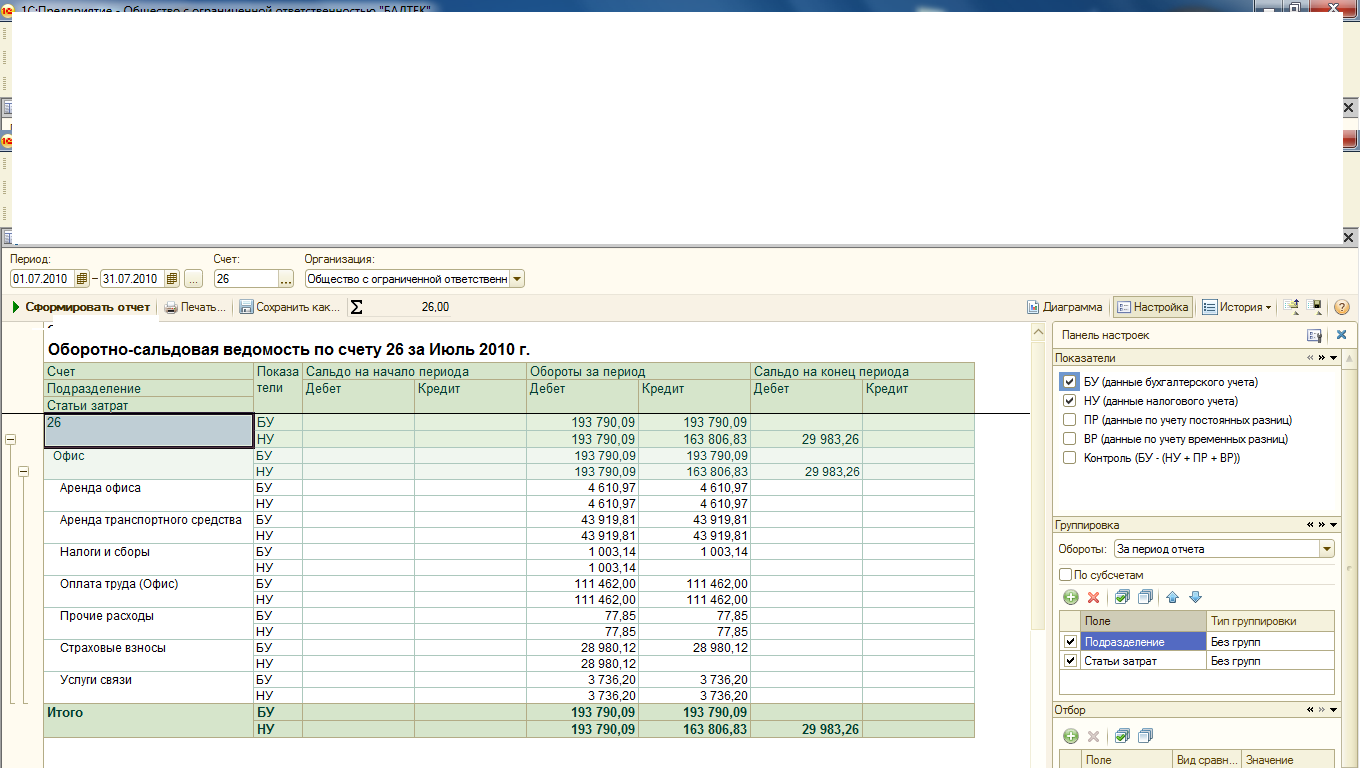The width and height of the screenshot is (1360, 768).
Task: Open the История dropdown menu
Action: (1236, 307)
